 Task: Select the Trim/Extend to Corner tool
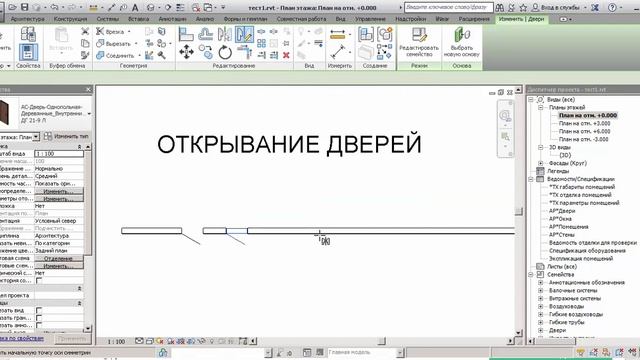click(244, 52)
